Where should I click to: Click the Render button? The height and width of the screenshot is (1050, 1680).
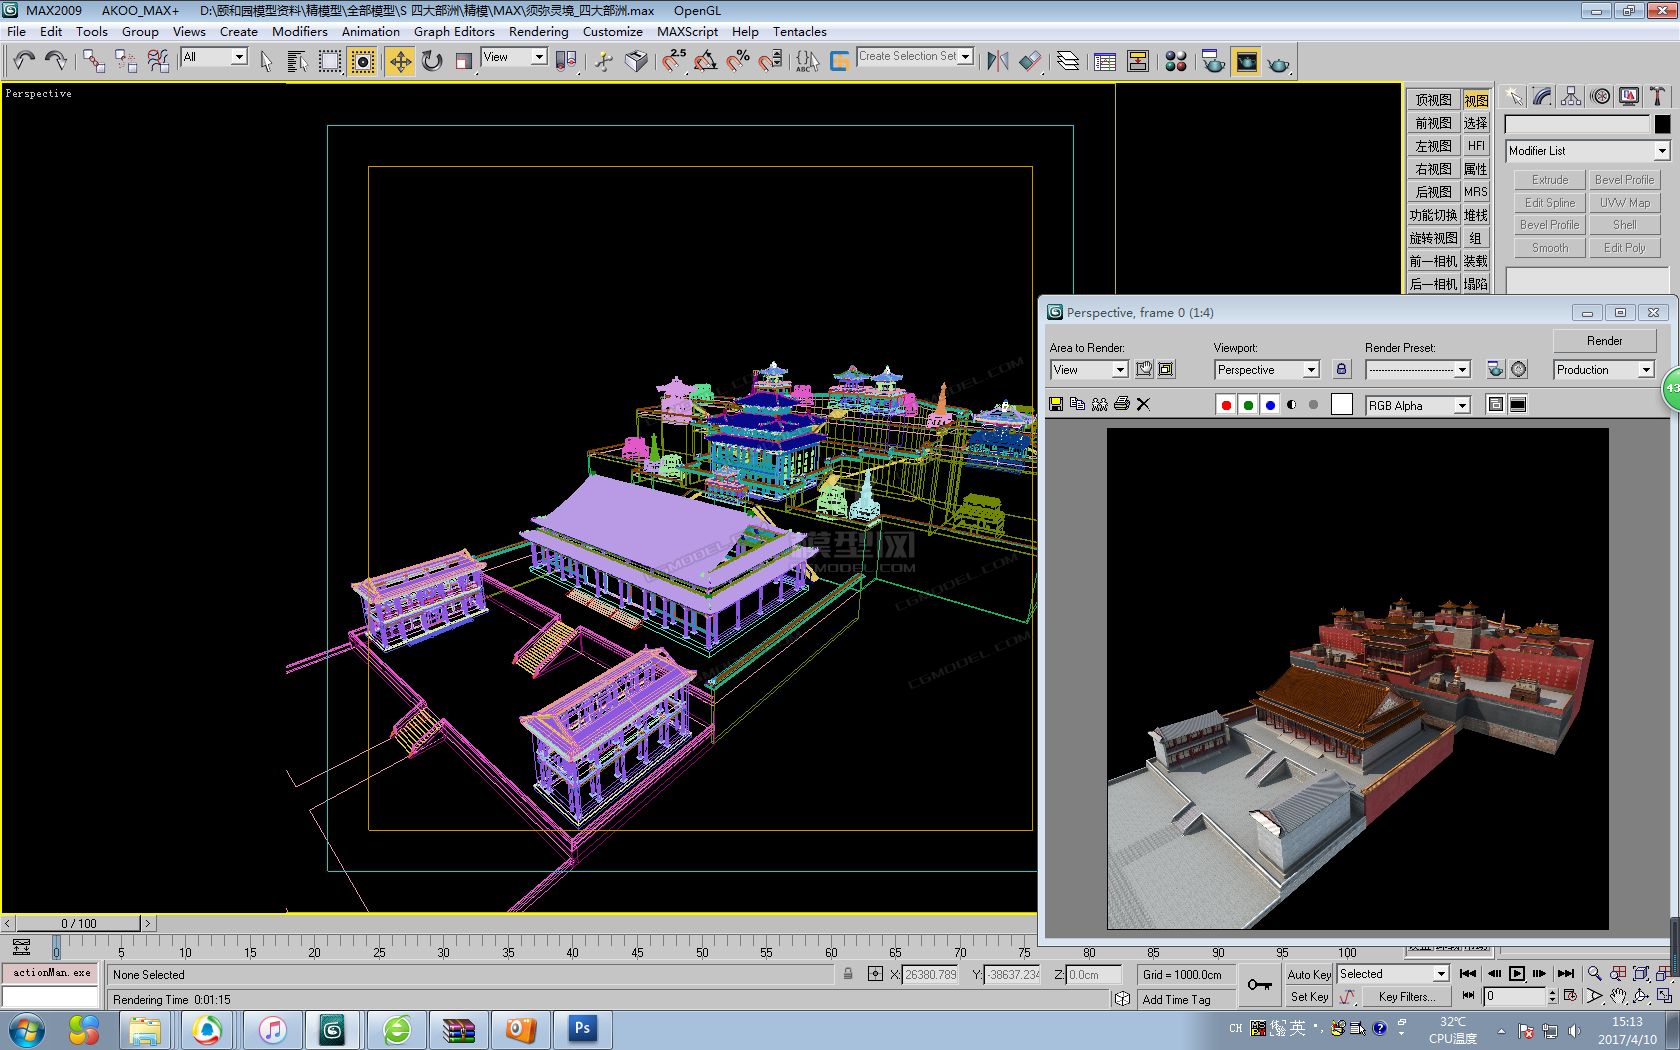tap(1604, 341)
